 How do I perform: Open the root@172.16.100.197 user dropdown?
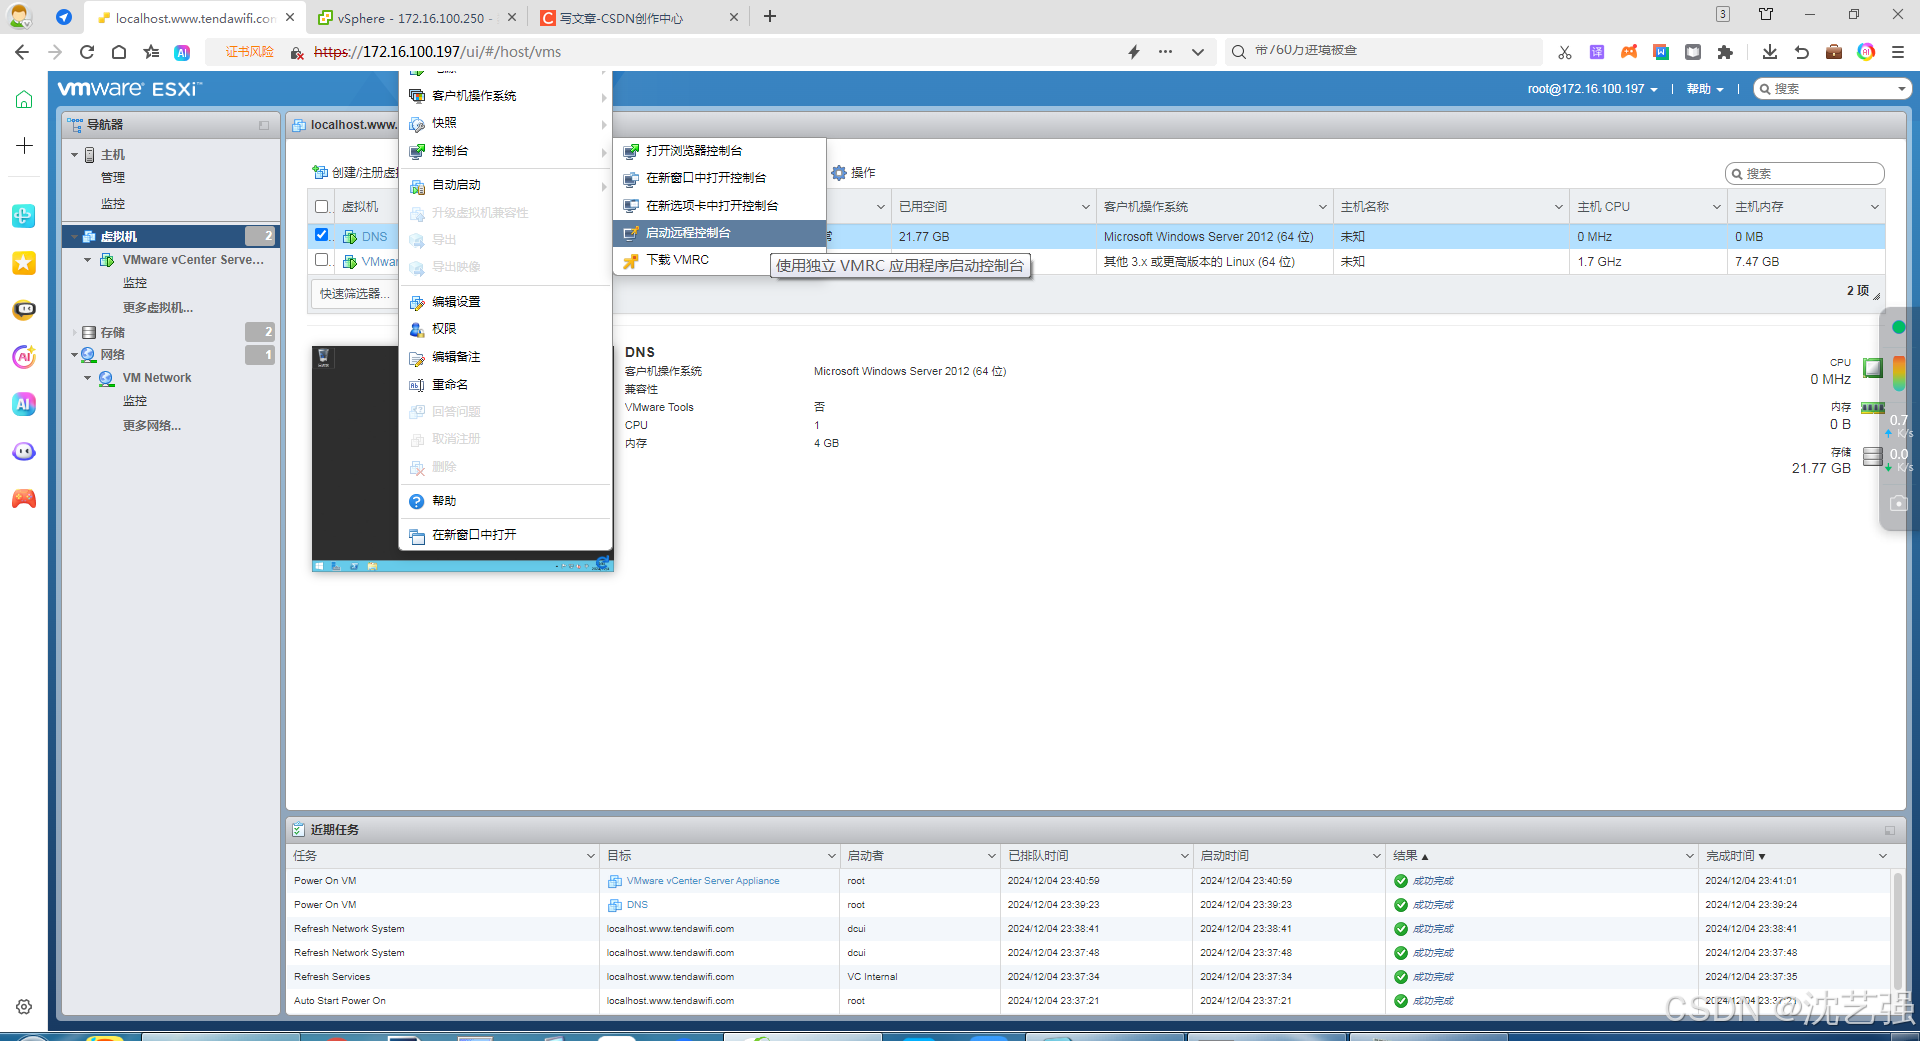click(x=1592, y=89)
